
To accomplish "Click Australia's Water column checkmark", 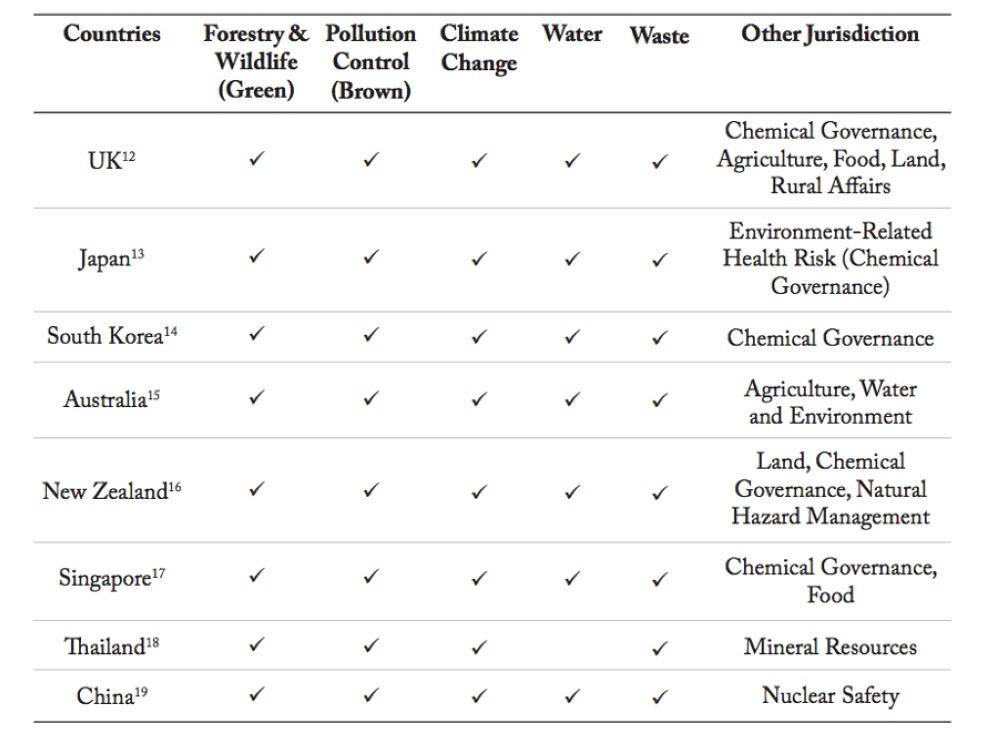I will coord(572,399).
